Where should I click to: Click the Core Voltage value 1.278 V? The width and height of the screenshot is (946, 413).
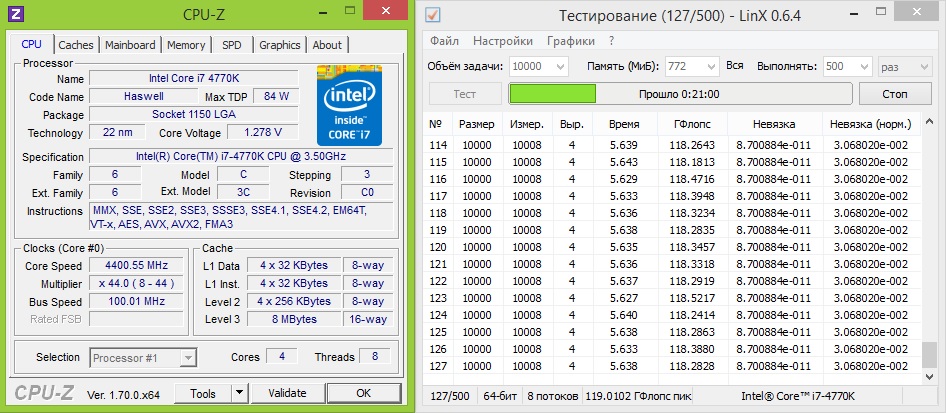click(262, 133)
